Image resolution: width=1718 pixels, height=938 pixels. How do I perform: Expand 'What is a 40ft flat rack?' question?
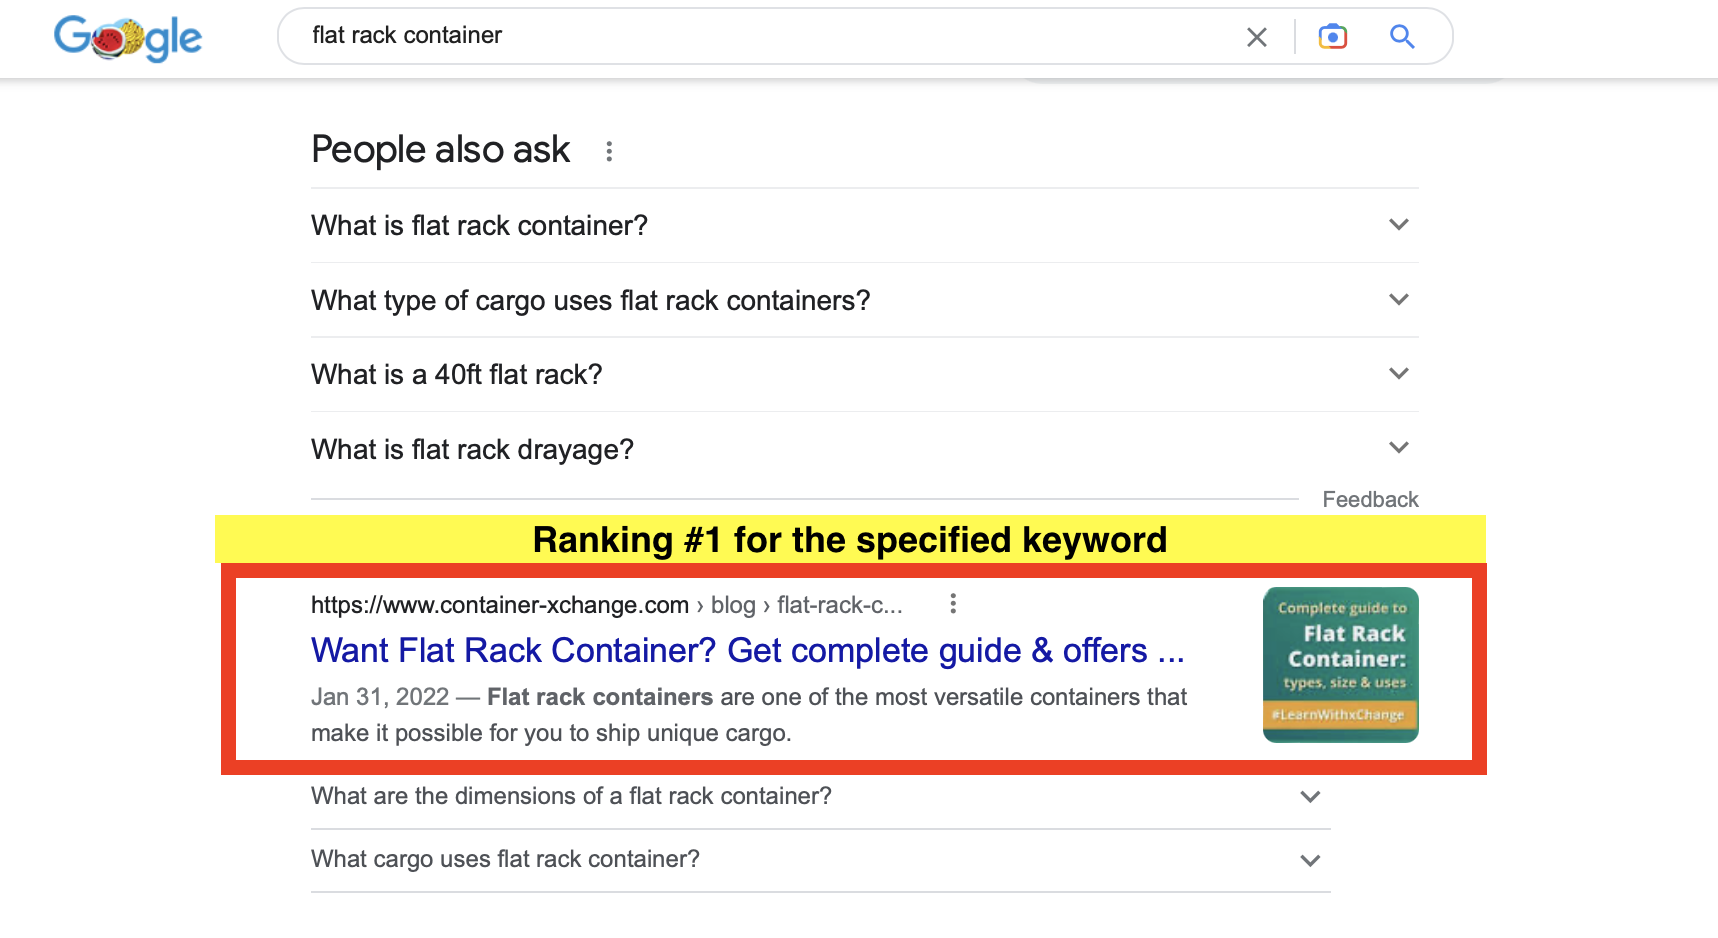[x=864, y=374]
